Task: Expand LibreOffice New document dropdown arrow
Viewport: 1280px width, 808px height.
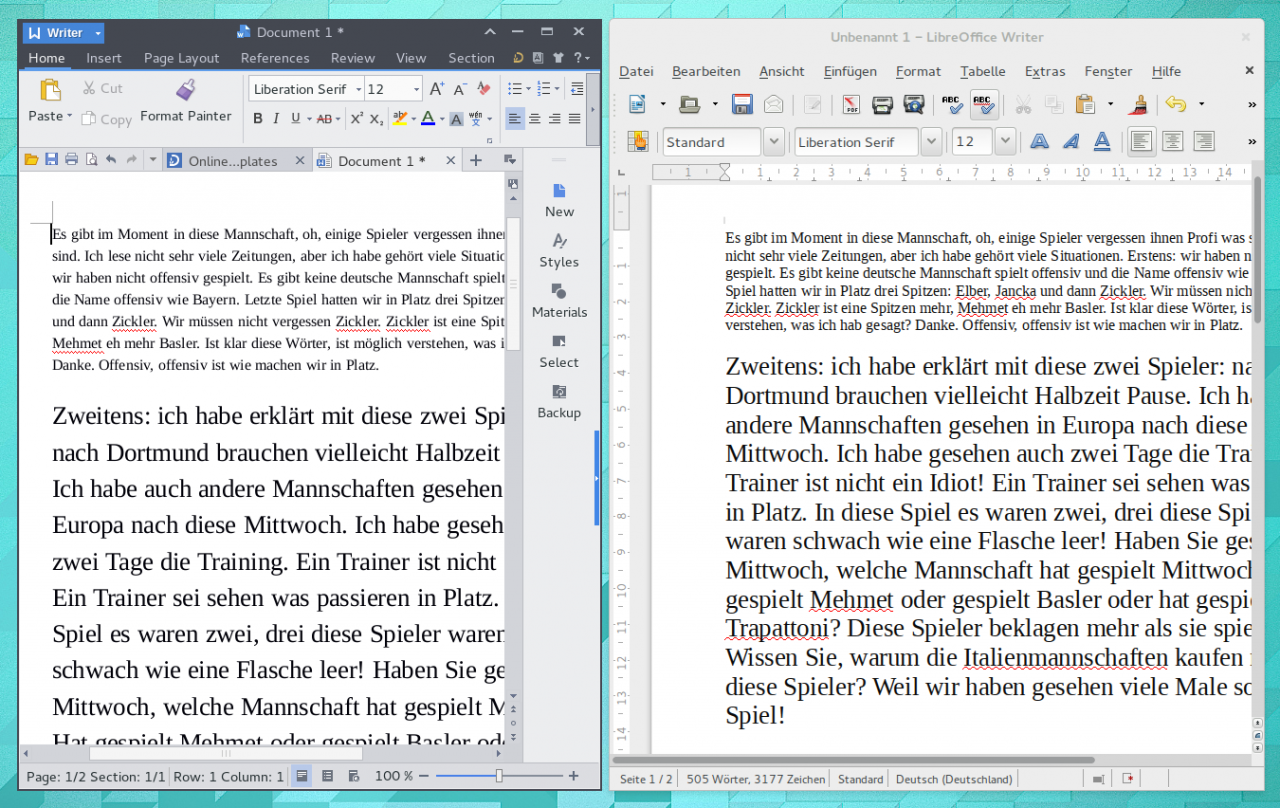Action: 662,104
